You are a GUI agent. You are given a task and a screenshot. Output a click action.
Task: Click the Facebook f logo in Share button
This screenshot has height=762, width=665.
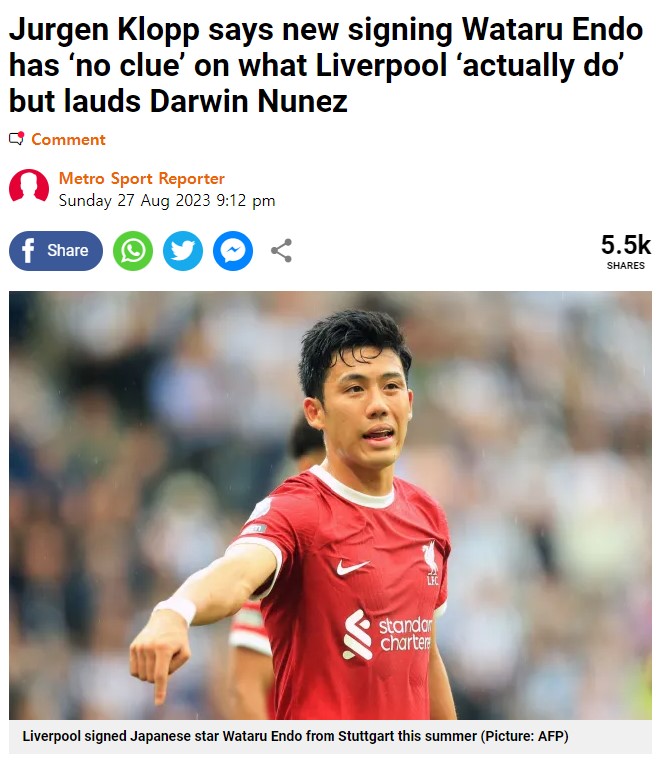pyautogui.click(x=28, y=251)
